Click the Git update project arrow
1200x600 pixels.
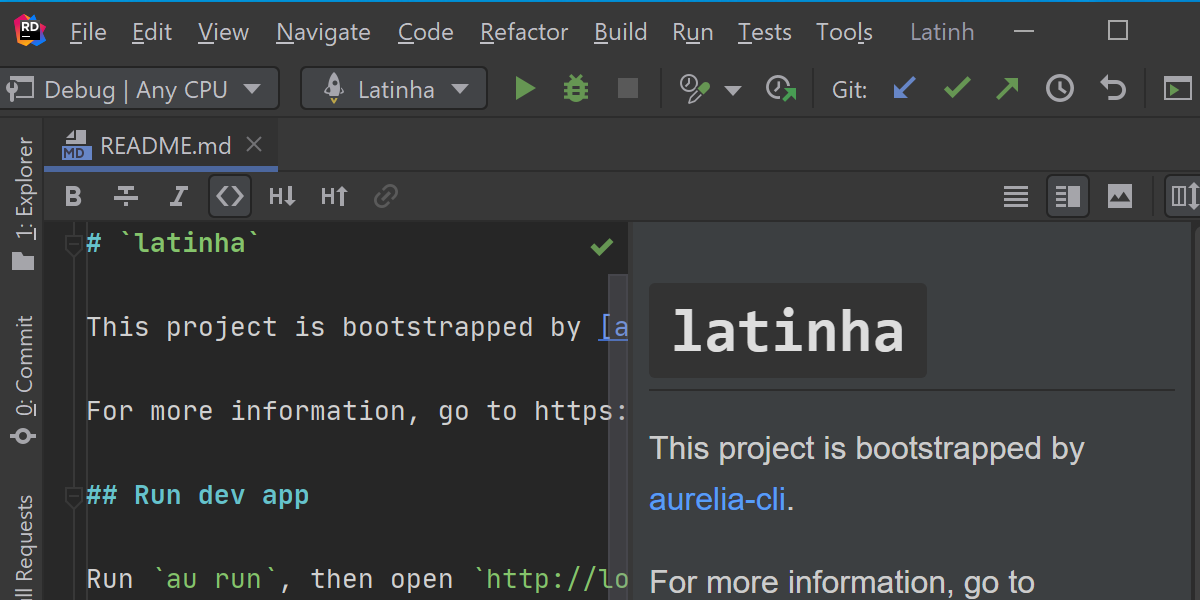tap(904, 89)
